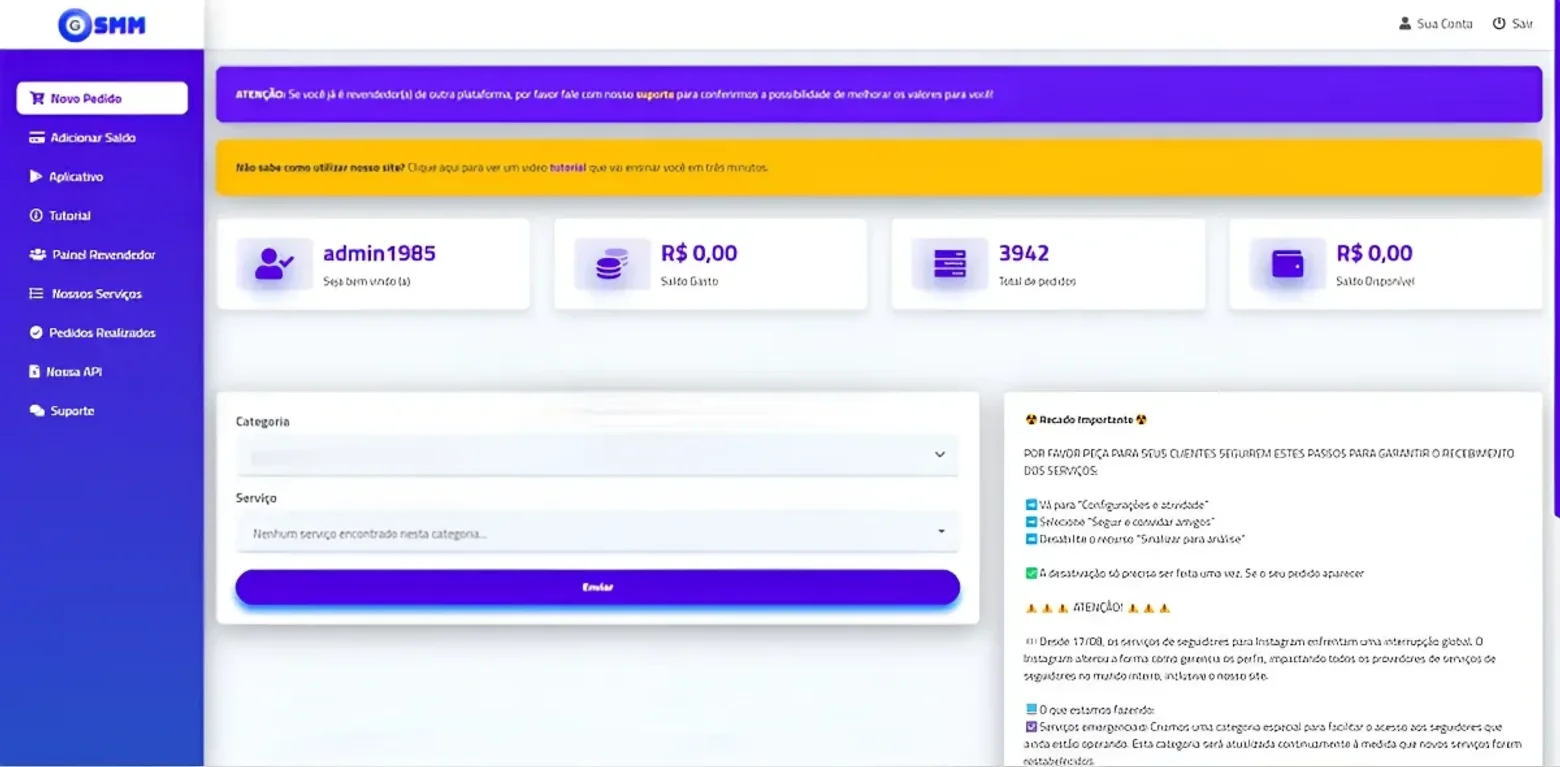Click the wallet icon on Saldo Disponível card

(x=1287, y=264)
